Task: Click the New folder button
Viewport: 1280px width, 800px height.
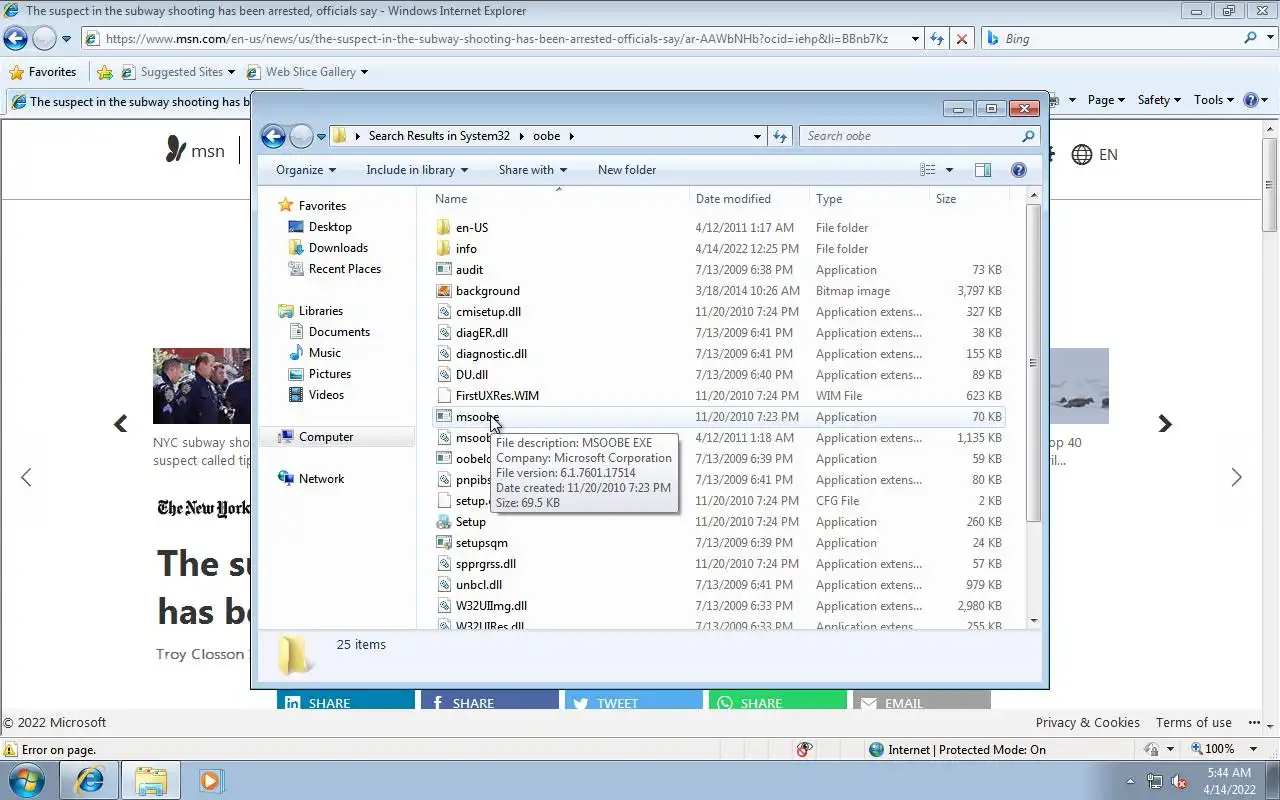Action: 627,170
